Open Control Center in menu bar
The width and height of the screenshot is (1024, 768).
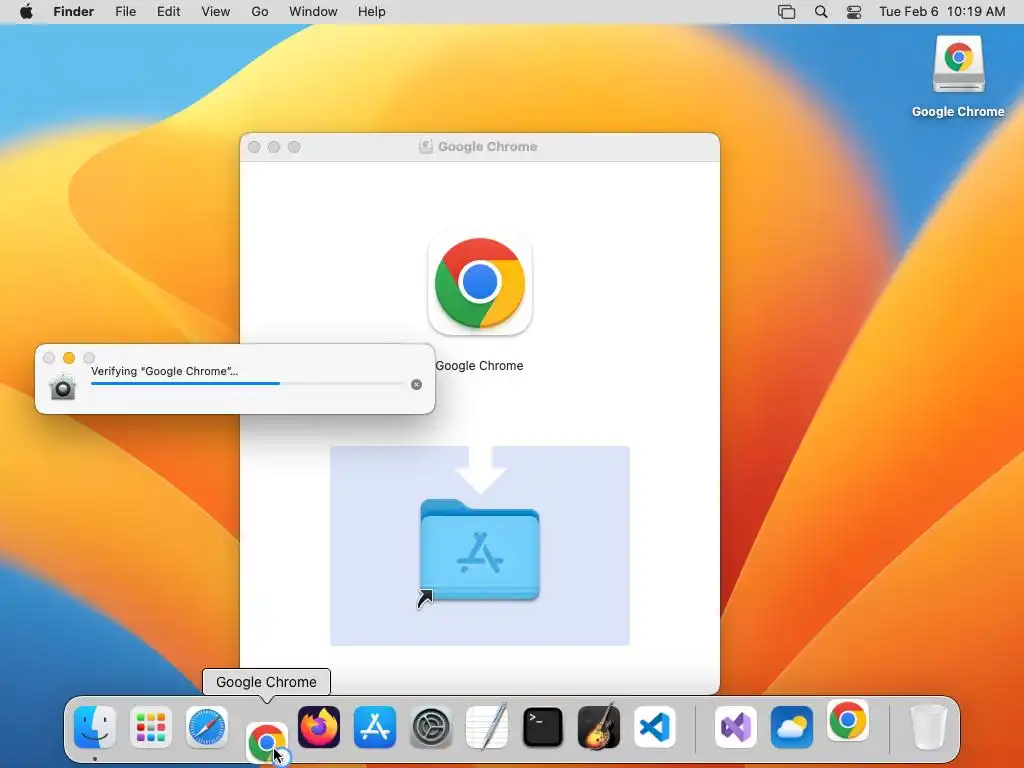[x=854, y=12]
